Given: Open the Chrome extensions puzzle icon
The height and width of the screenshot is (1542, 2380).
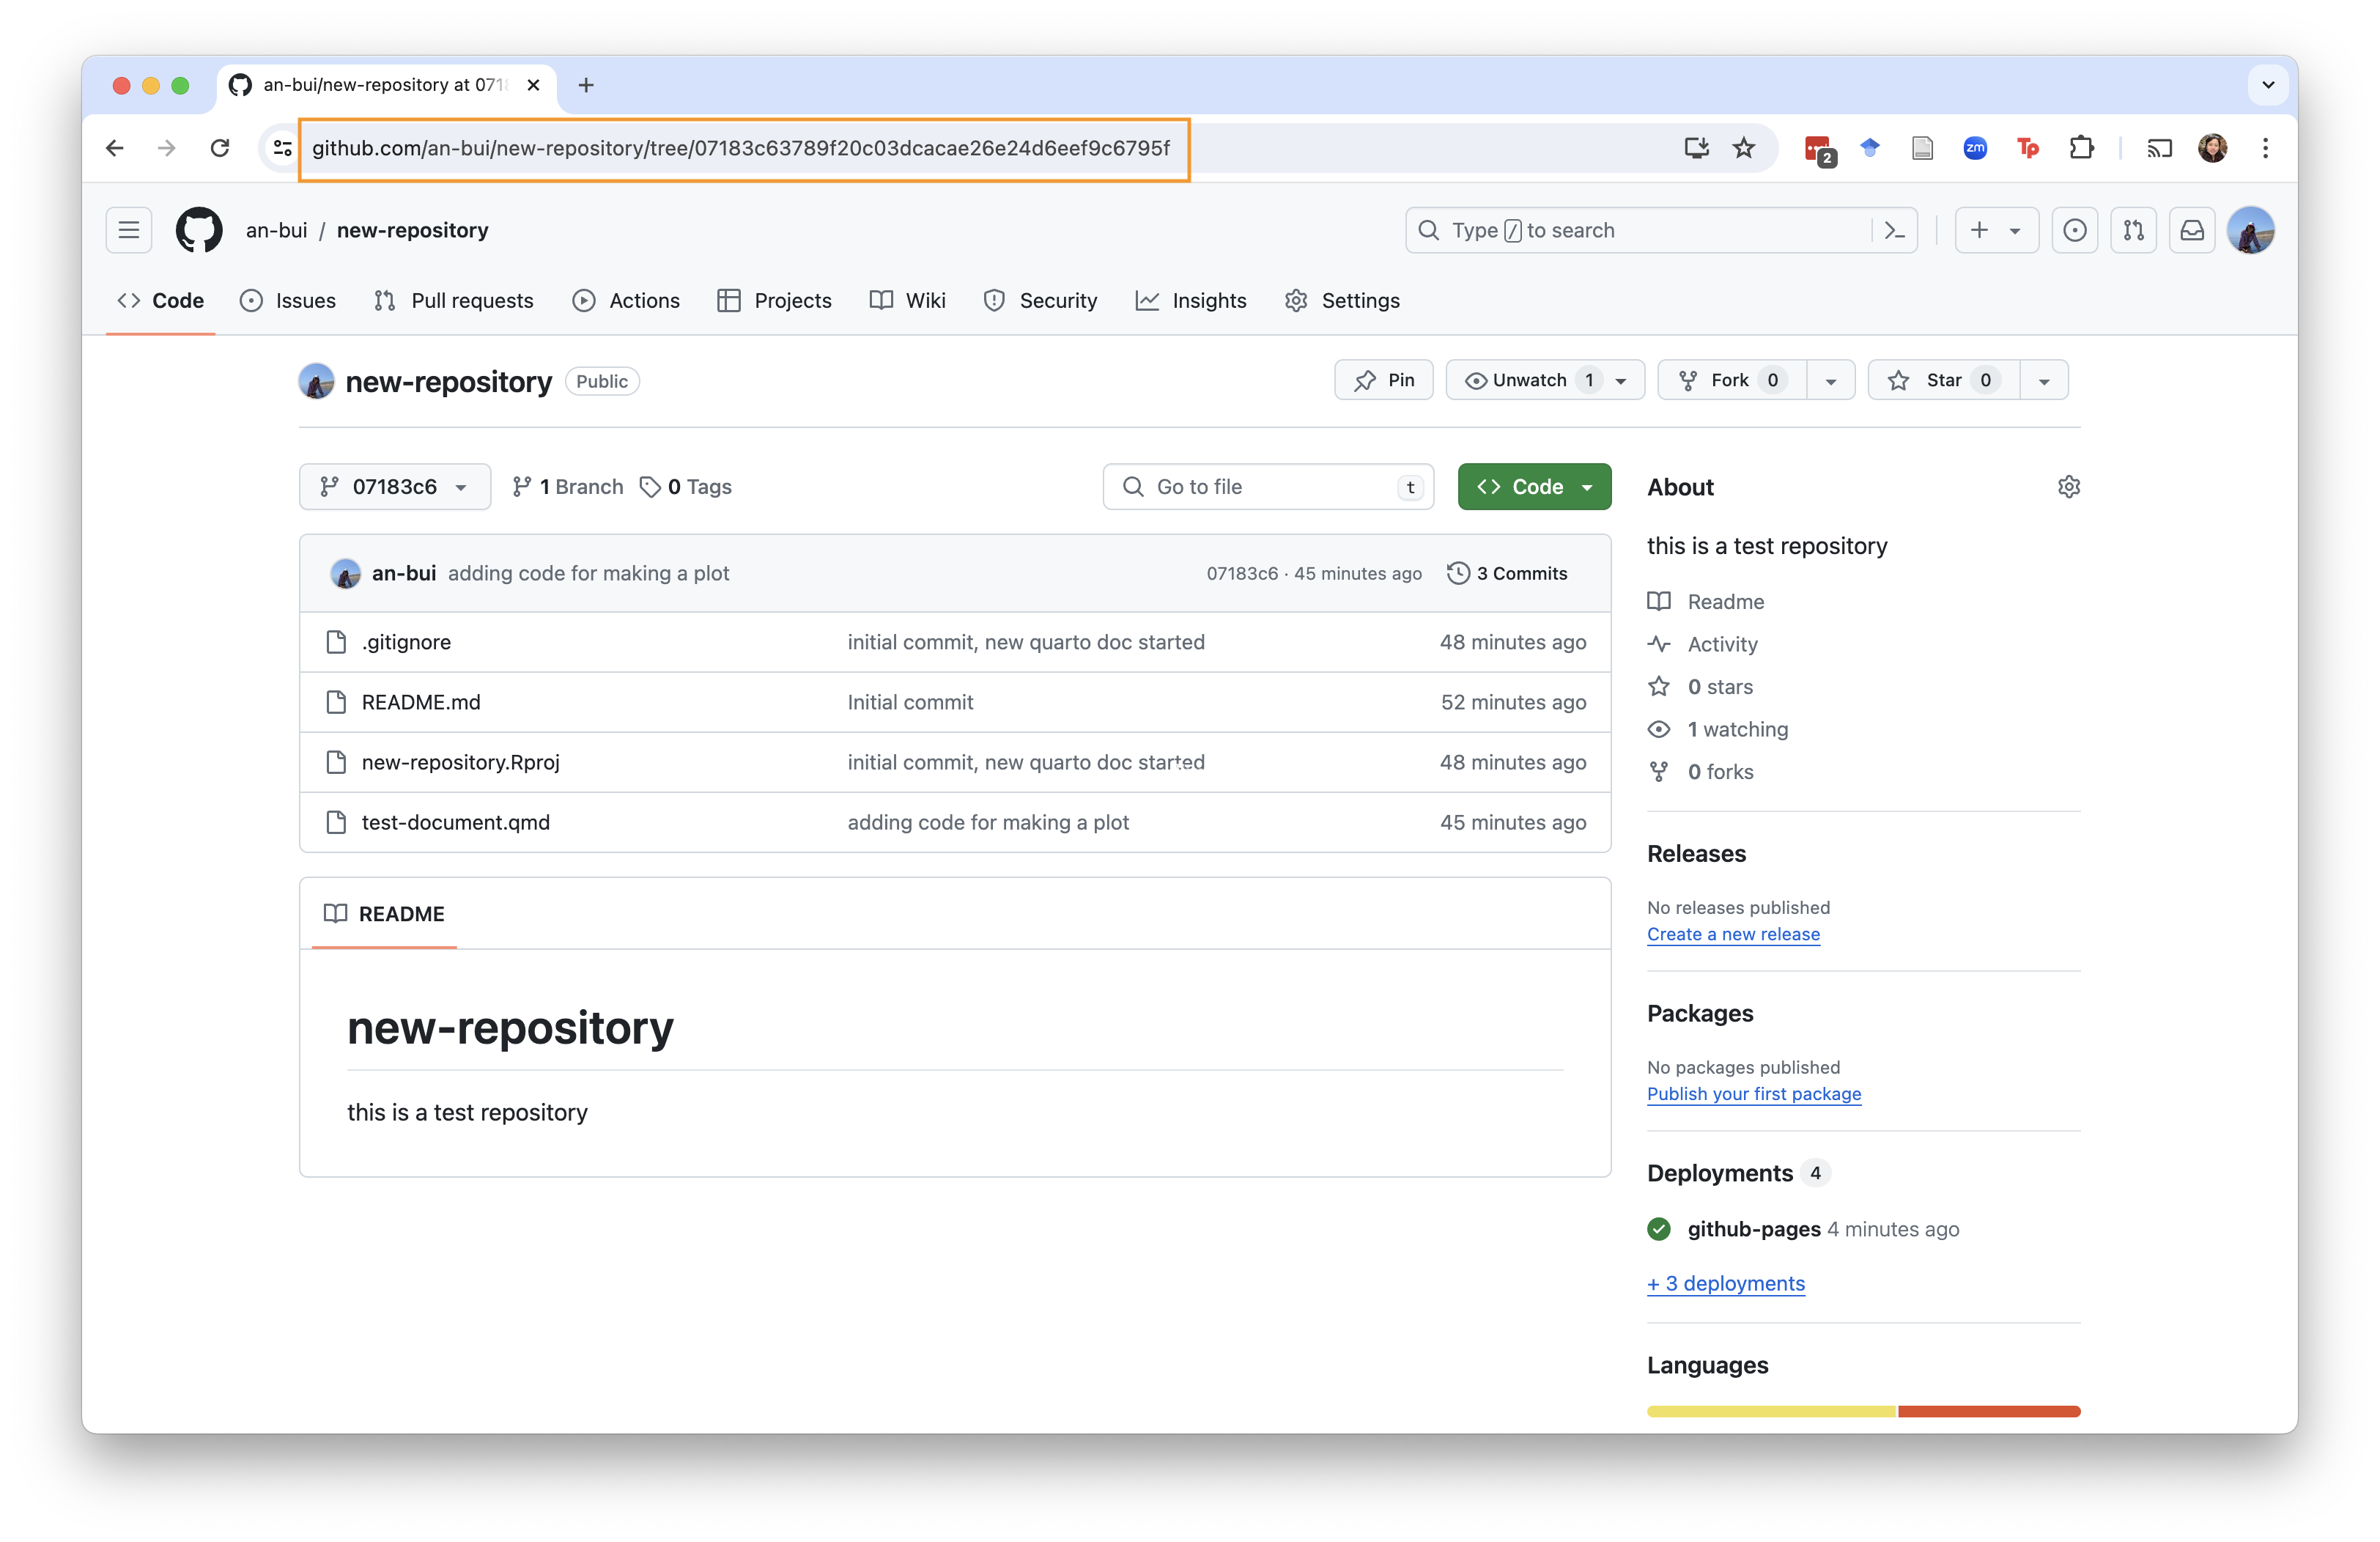Looking at the screenshot, I should pos(2081,148).
